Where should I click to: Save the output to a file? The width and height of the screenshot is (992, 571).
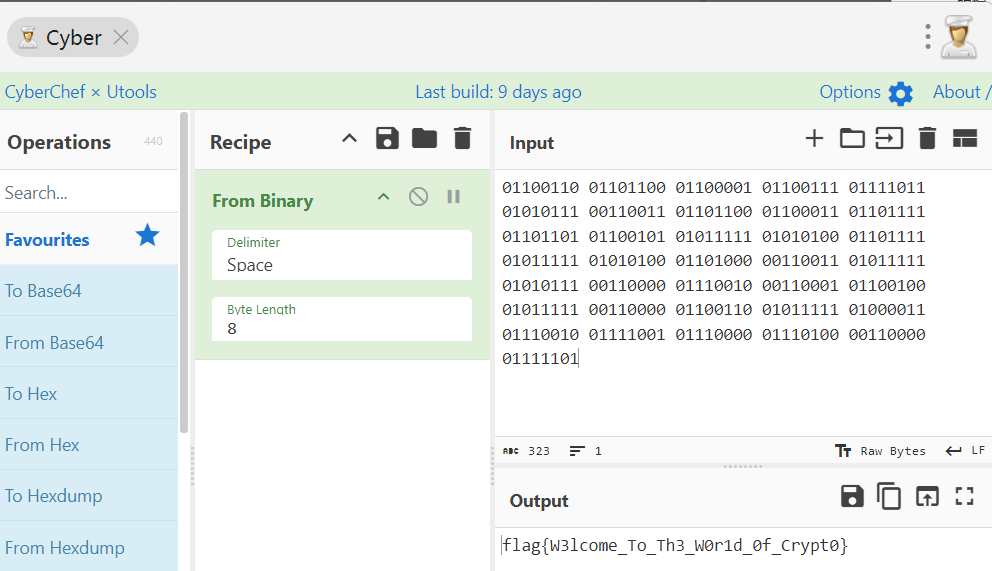click(x=852, y=496)
